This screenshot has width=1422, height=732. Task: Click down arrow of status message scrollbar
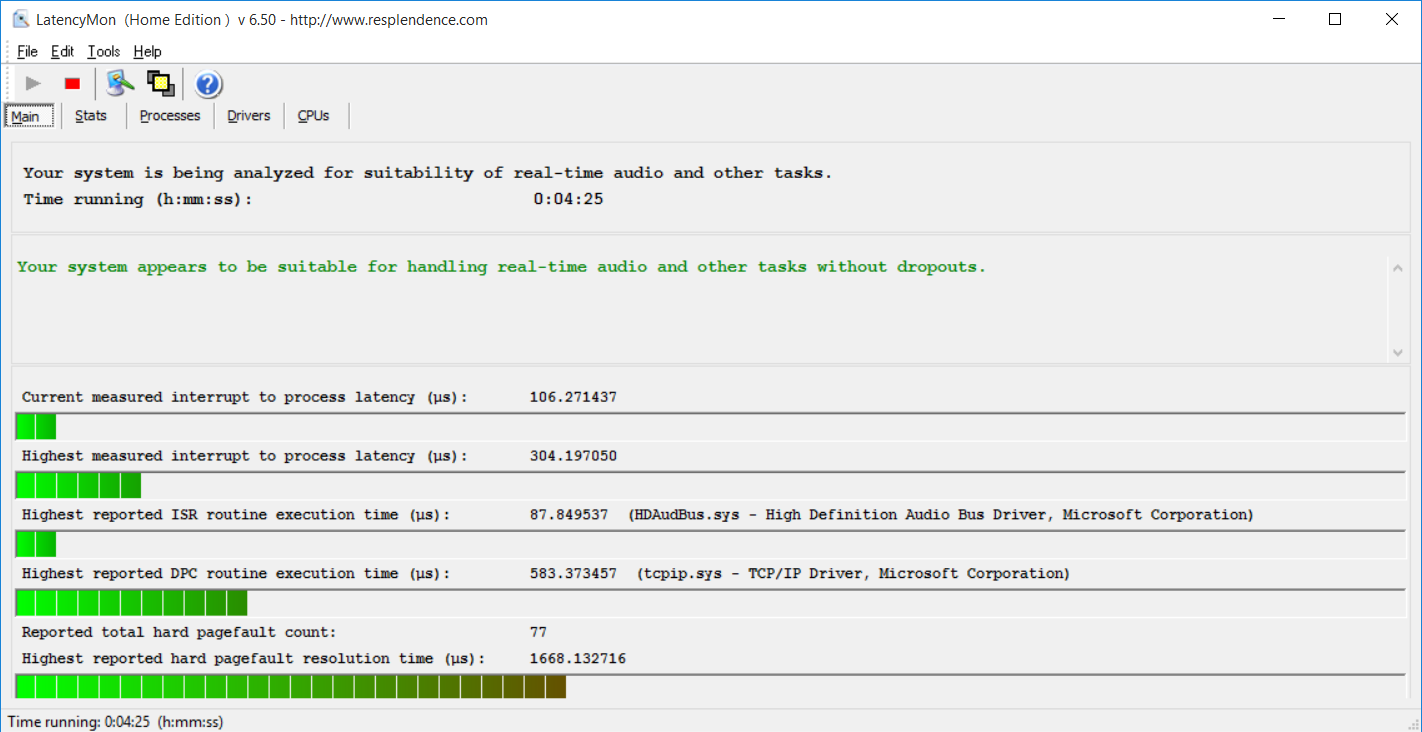[x=1397, y=352]
